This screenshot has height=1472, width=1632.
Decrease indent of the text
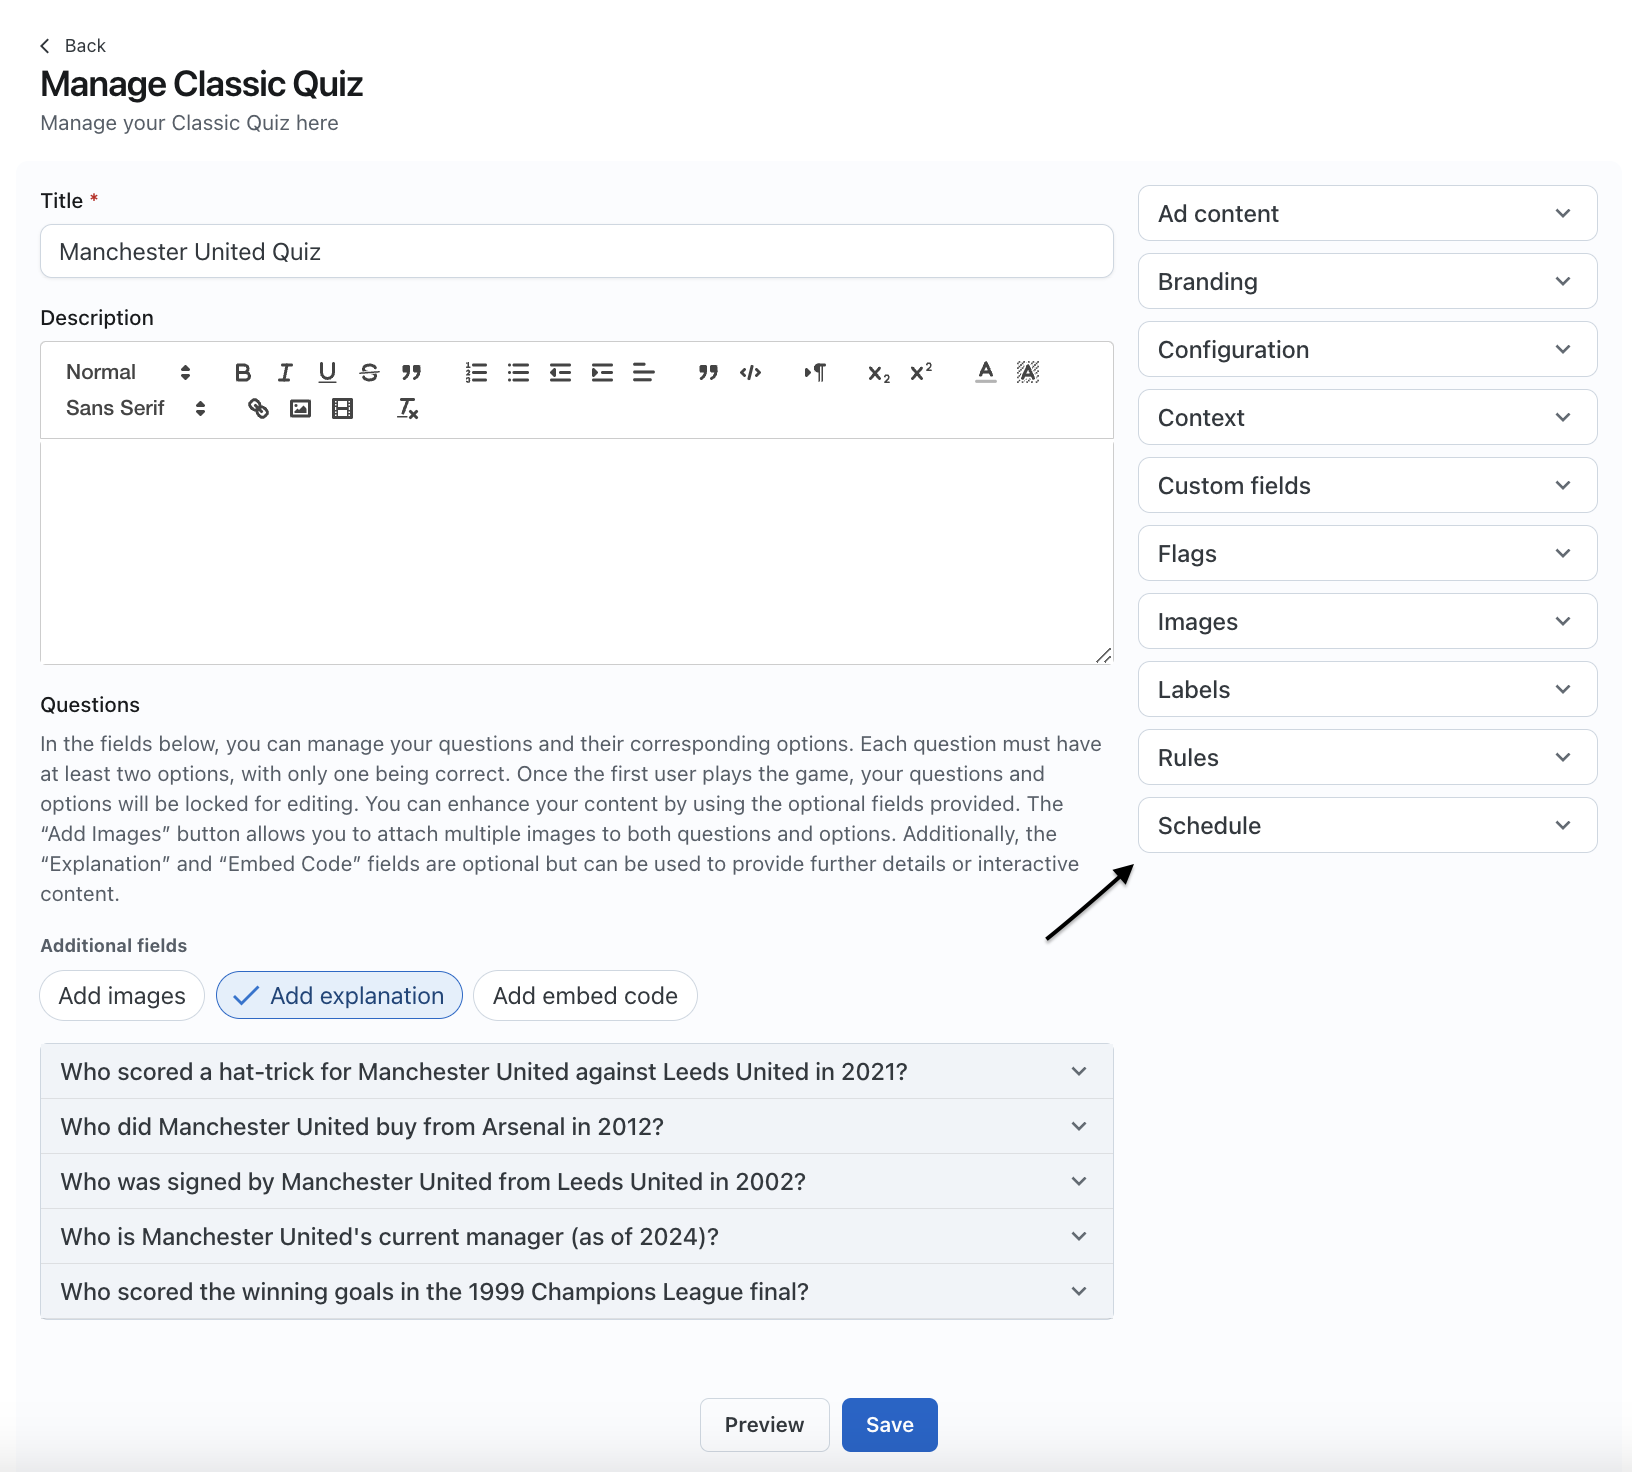(x=560, y=372)
